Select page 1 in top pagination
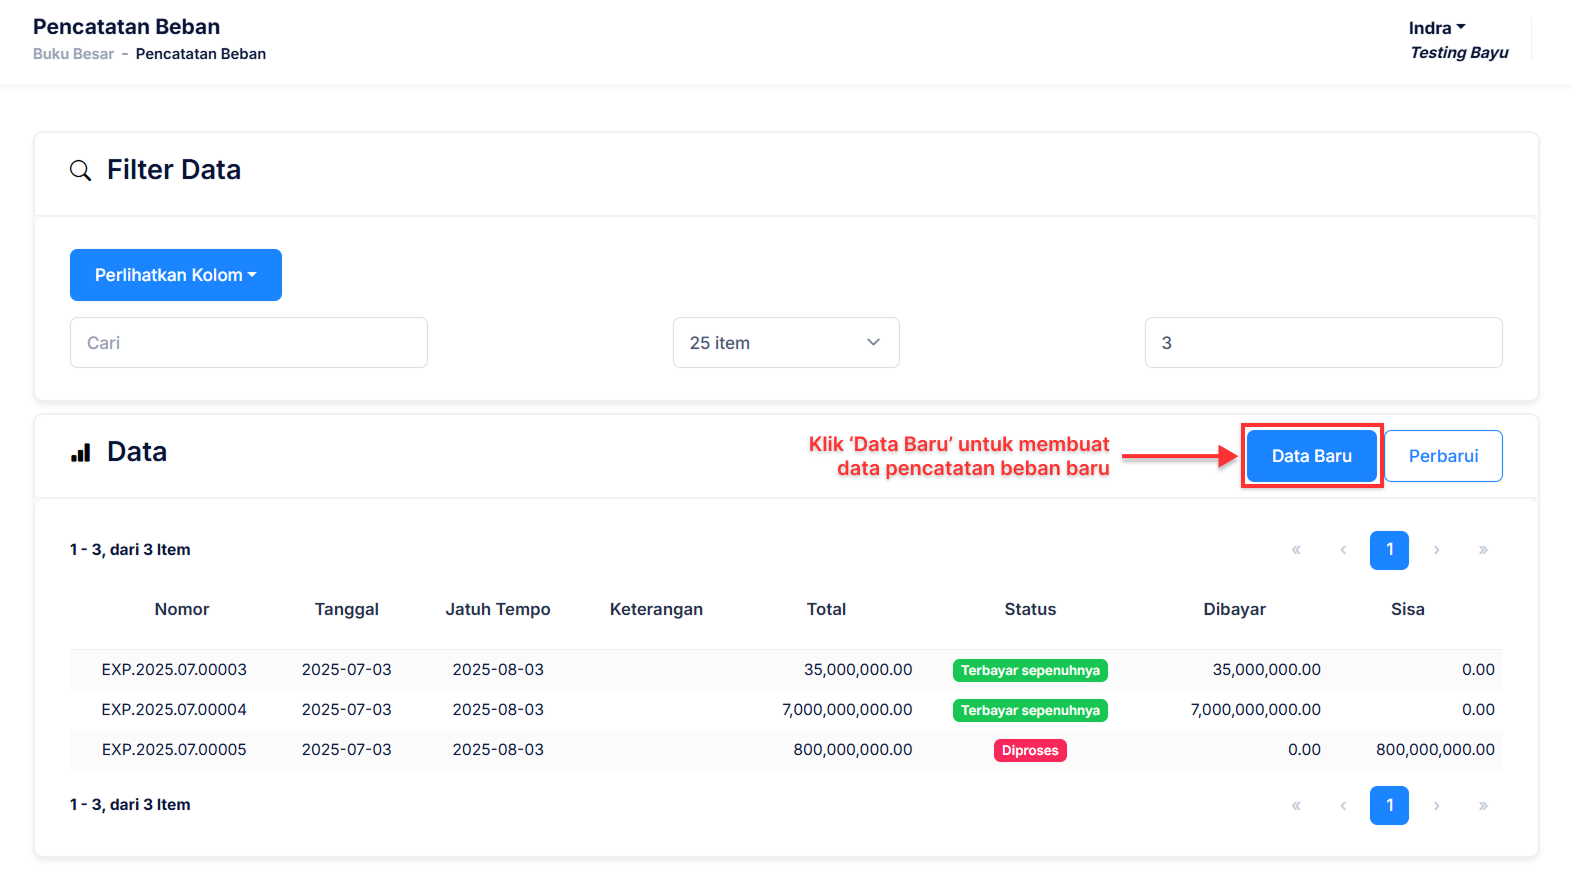 point(1389,550)
